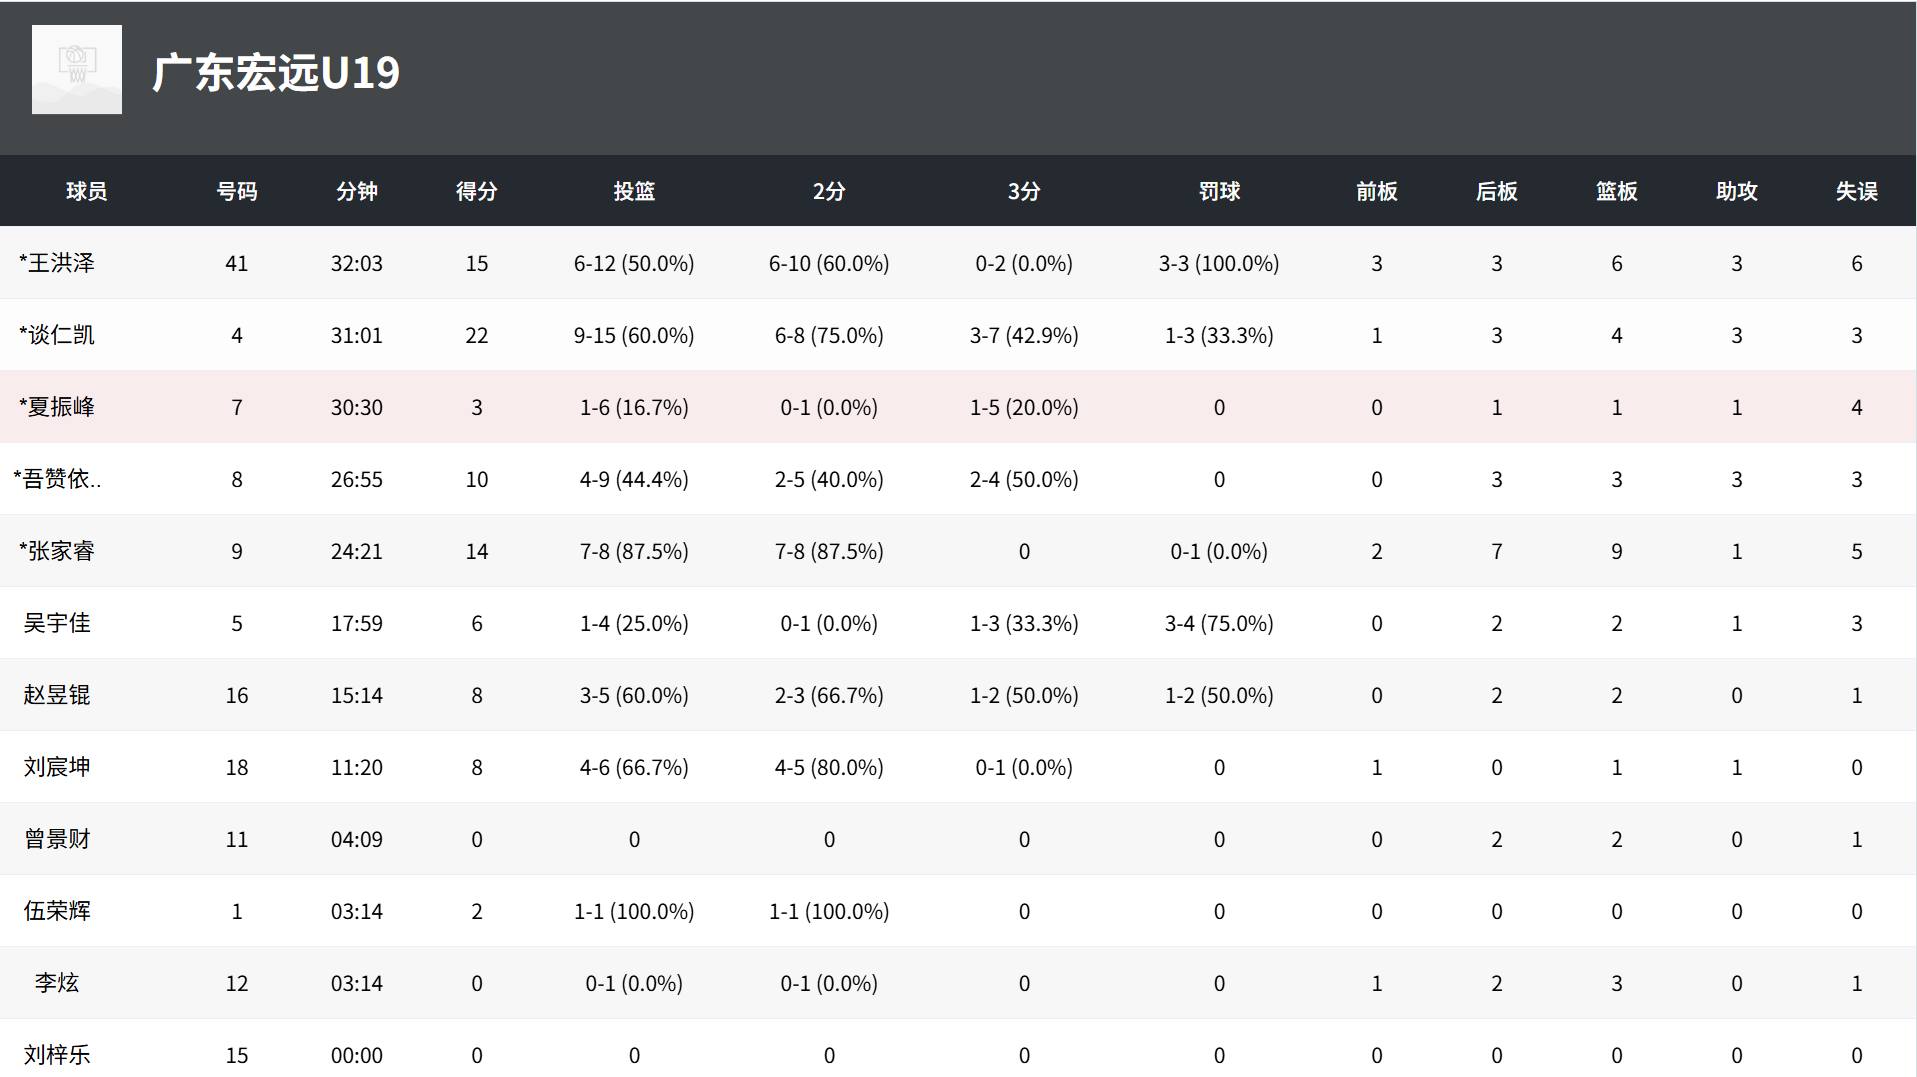Viewport: 1917px width, 1077px height.
Task: Click 1-5 (20.0%) three-point cell
Action: 1024,407
